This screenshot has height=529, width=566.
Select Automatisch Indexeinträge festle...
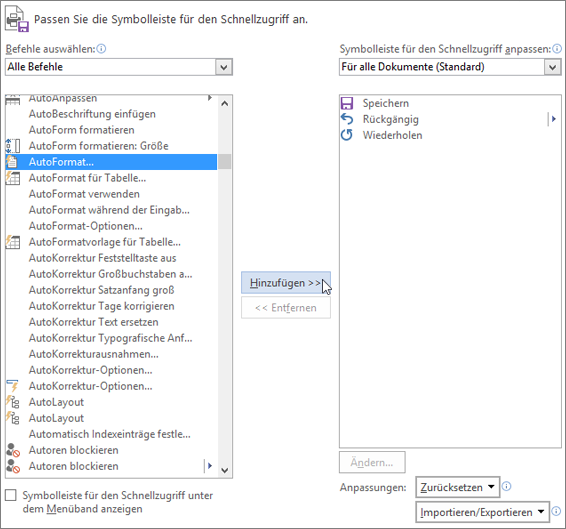pos(111,434)
